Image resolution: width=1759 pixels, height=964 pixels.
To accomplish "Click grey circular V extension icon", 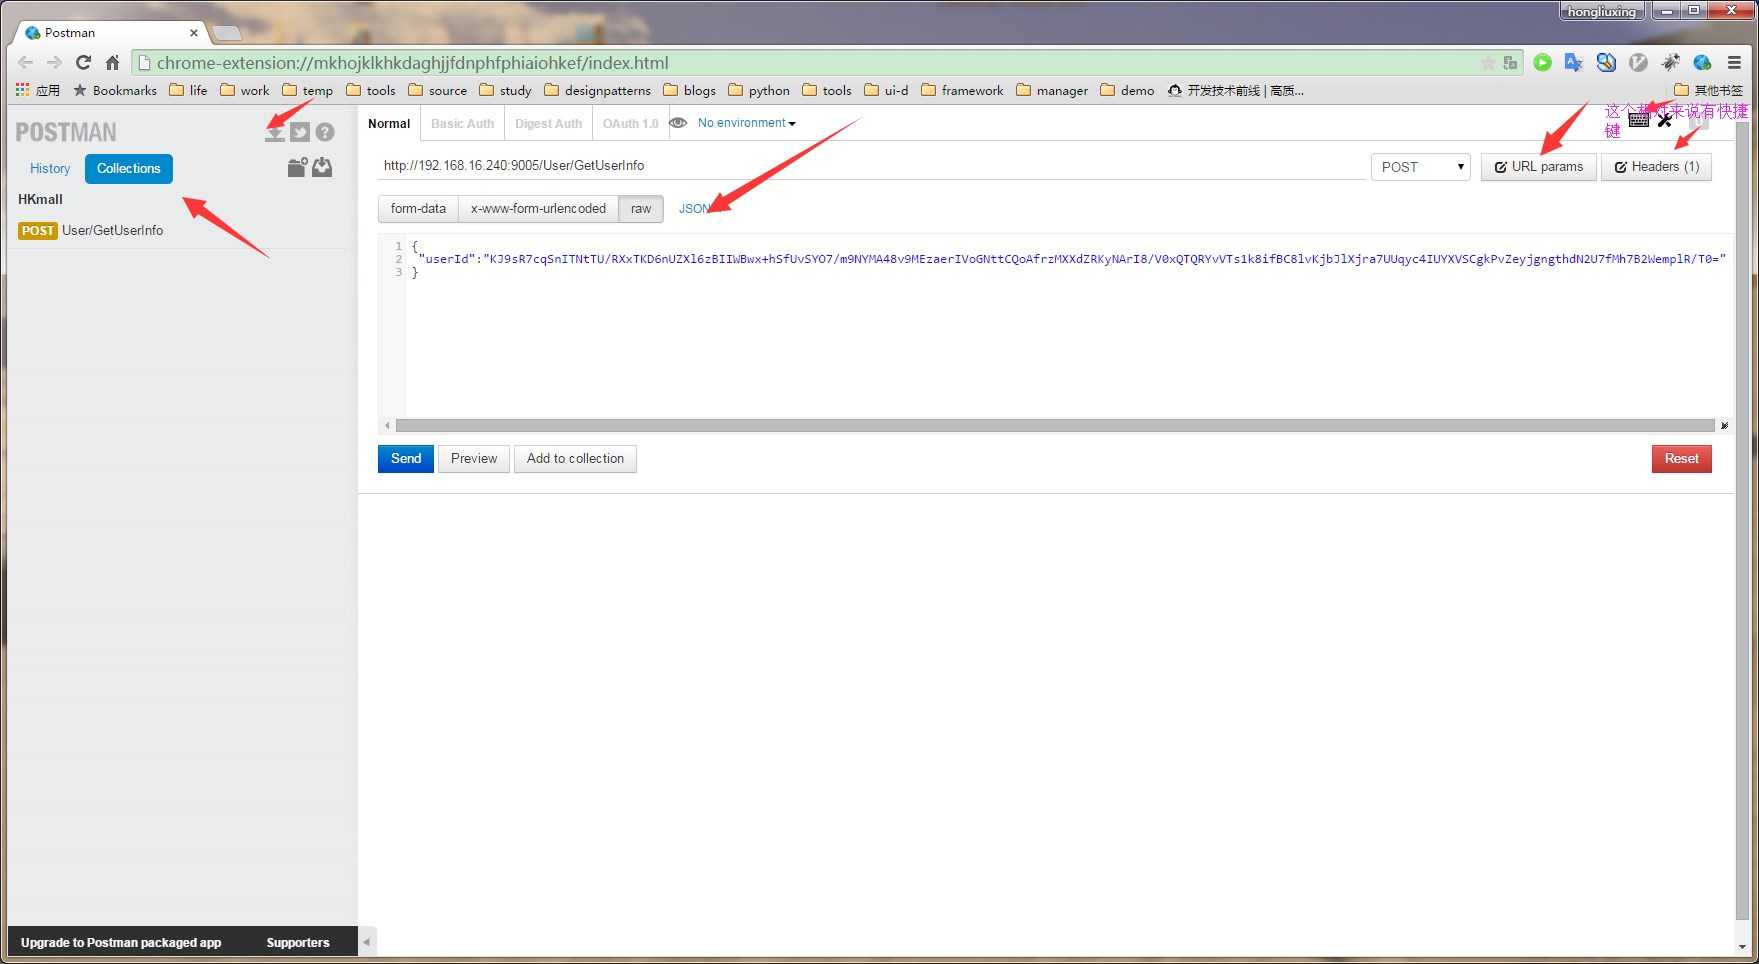I will click(x=1638, y=62).
